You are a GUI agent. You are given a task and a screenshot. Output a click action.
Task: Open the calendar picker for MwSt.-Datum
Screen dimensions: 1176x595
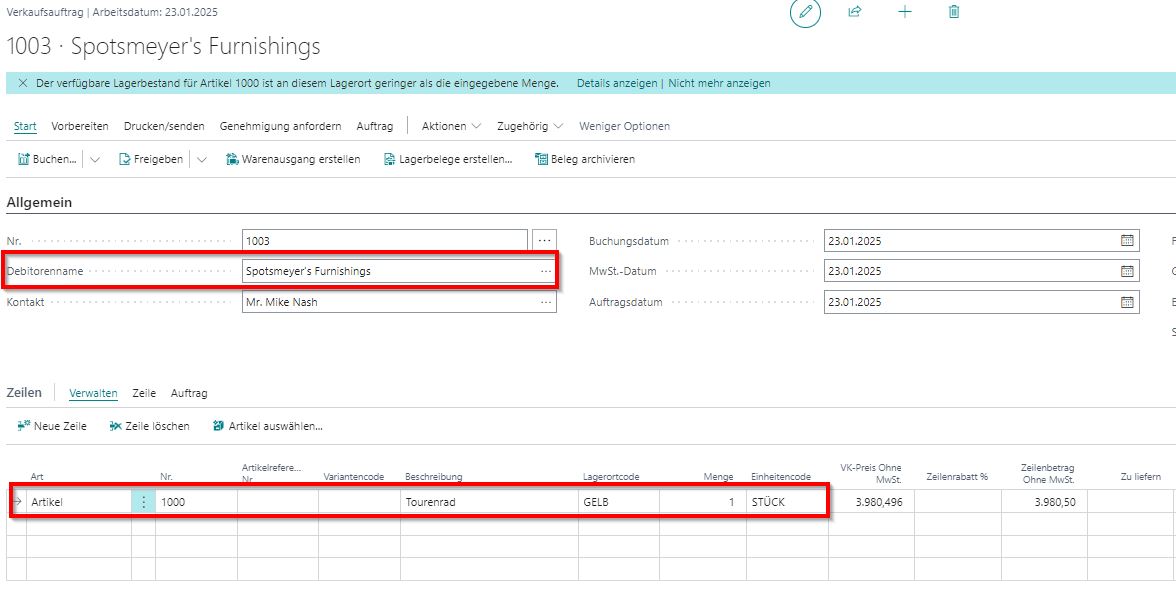tap(1127, 271)
